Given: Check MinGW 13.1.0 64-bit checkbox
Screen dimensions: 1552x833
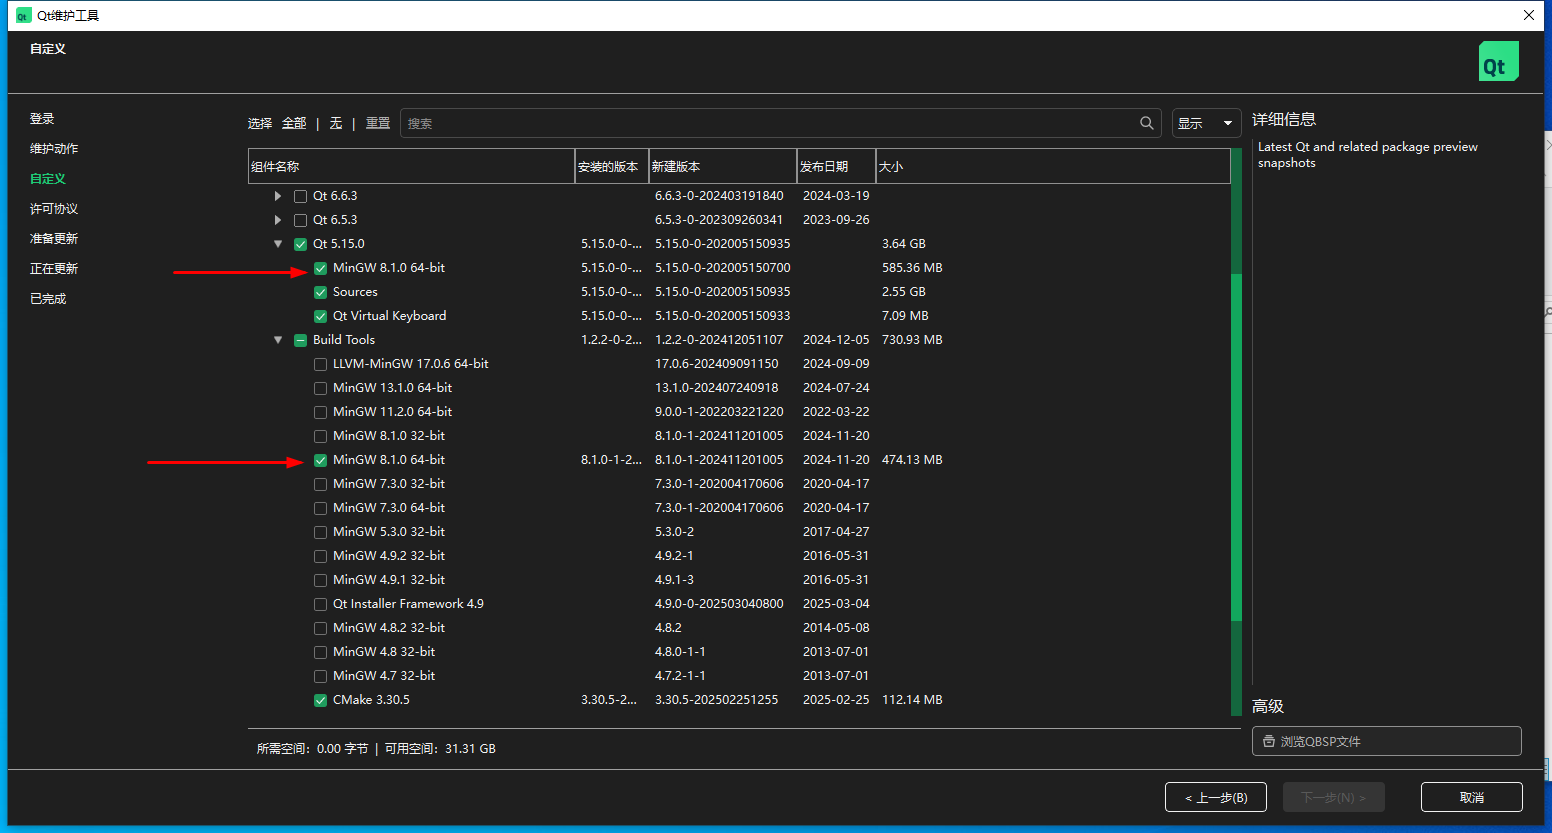Looking at the screenshot, I should coord(320,388).
